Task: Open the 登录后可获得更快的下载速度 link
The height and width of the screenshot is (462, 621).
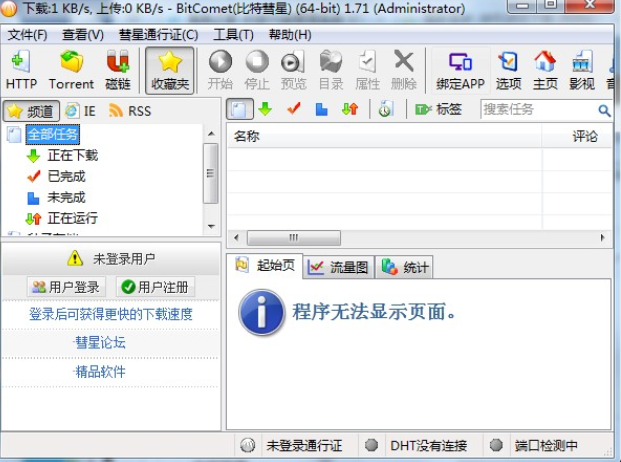Action: [x=111, y=314]
